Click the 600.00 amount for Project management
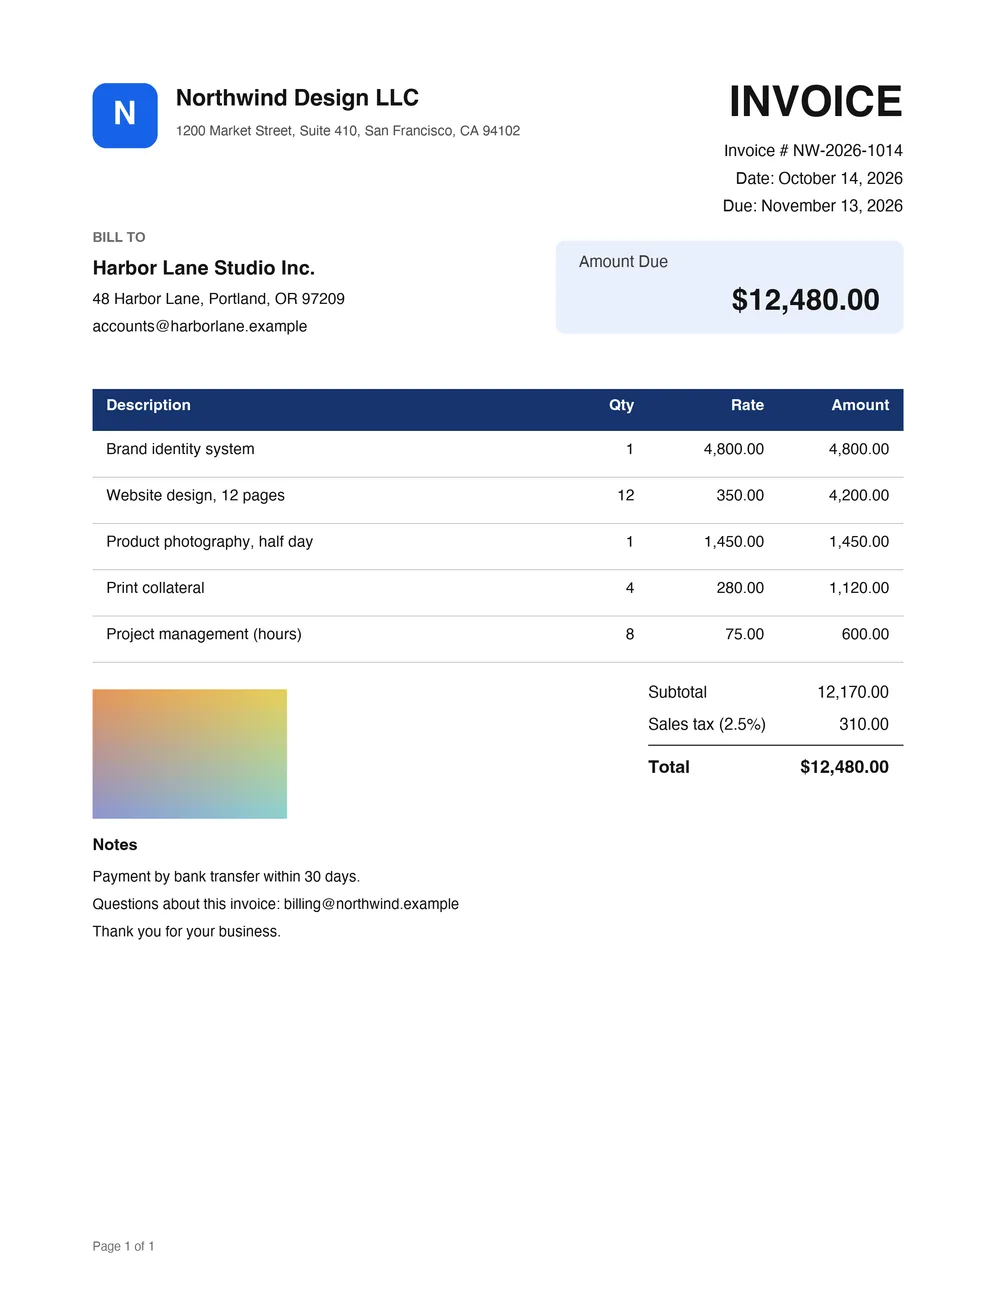Image resolution: width=1000 pixels, height=1294 pixels. 865,634
